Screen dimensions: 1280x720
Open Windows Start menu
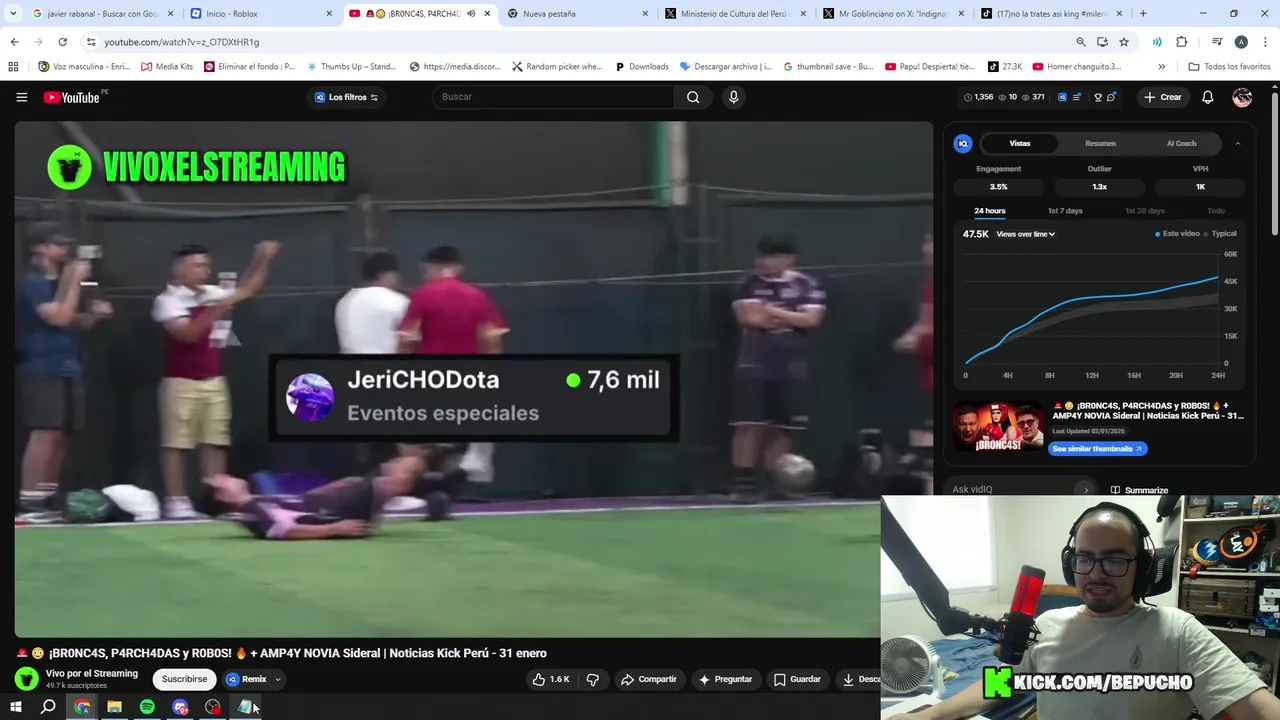tap(15, 707)
